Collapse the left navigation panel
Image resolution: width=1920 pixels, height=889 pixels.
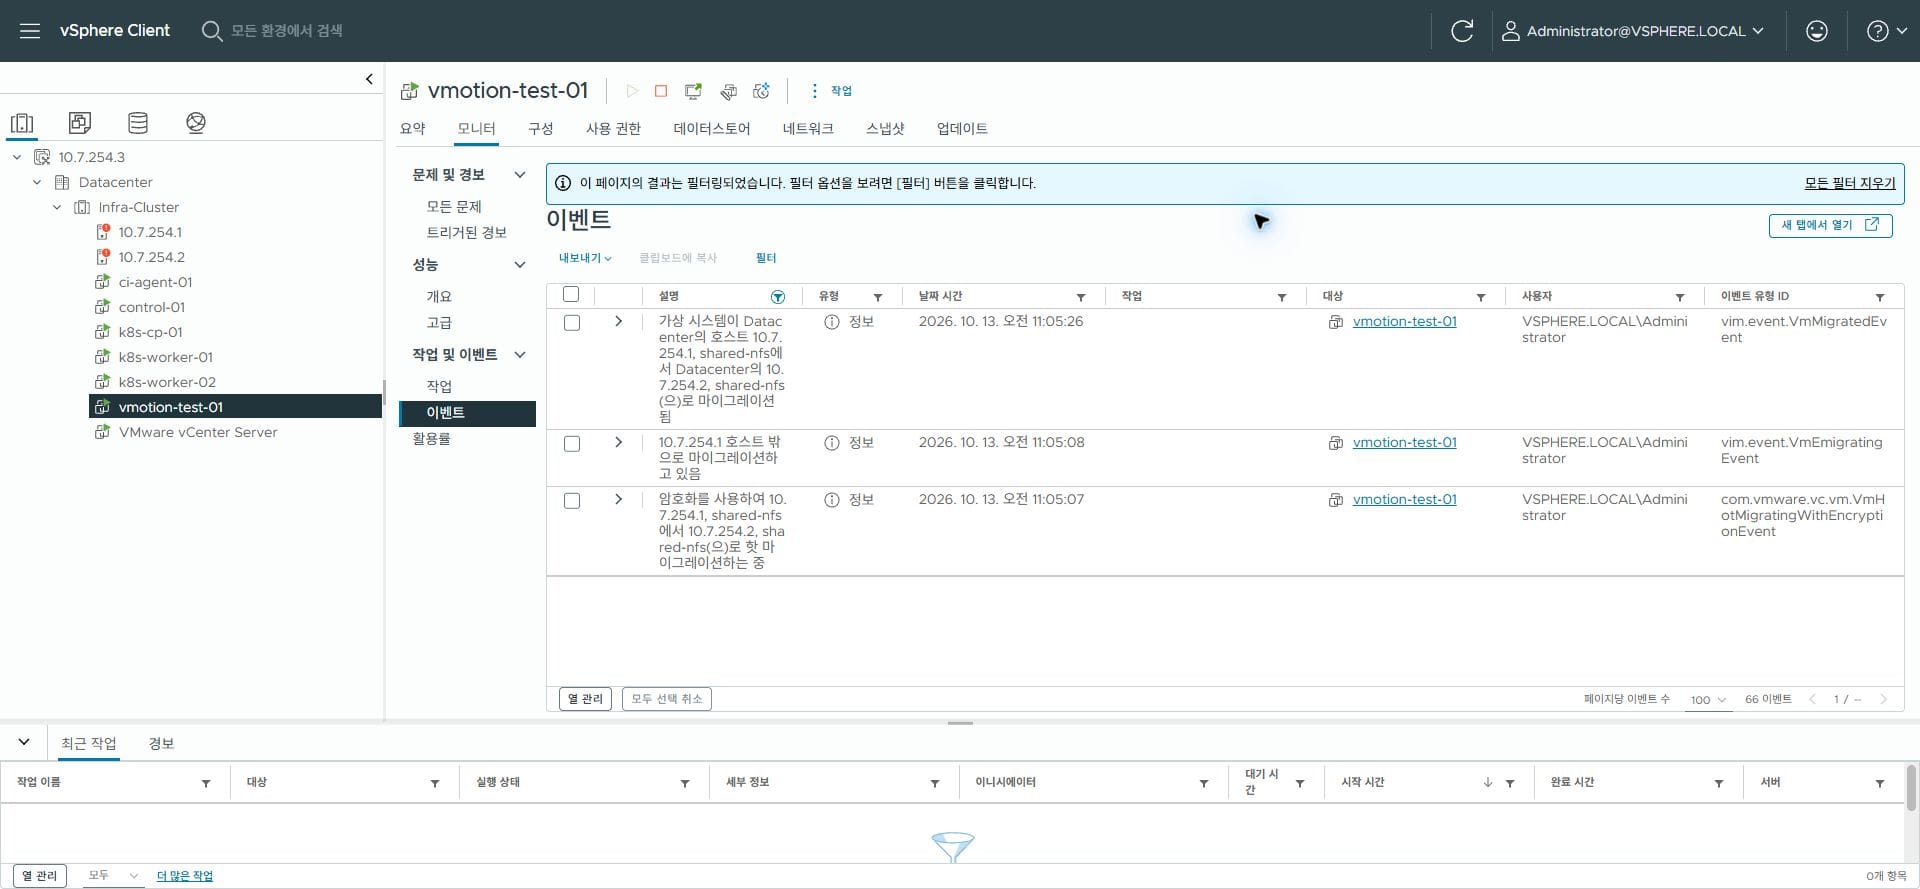369,79
